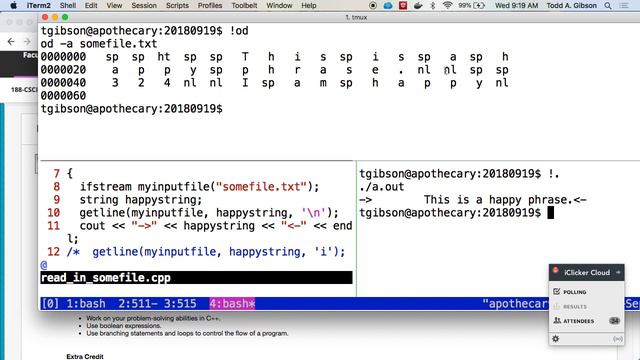
Task: Select tmux window 3:515 in status bar
Action: coord(180,304)
